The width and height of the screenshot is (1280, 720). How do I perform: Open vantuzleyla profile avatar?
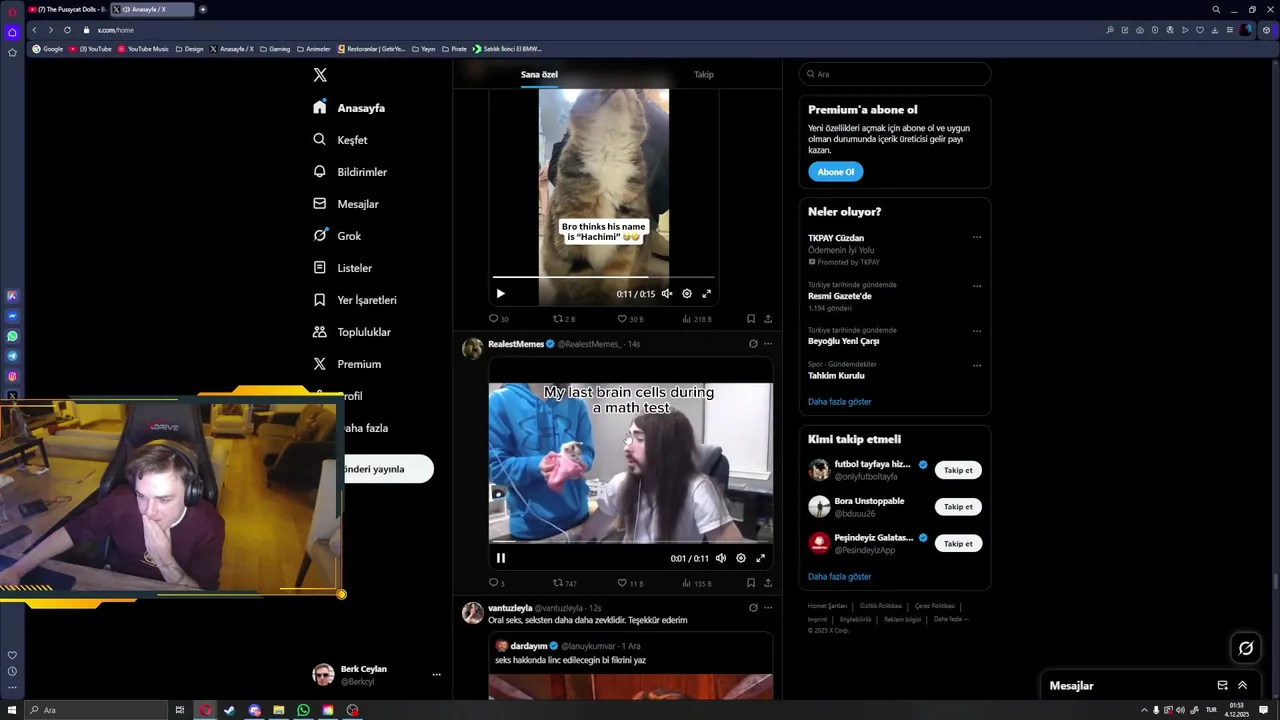coord(472,613)
